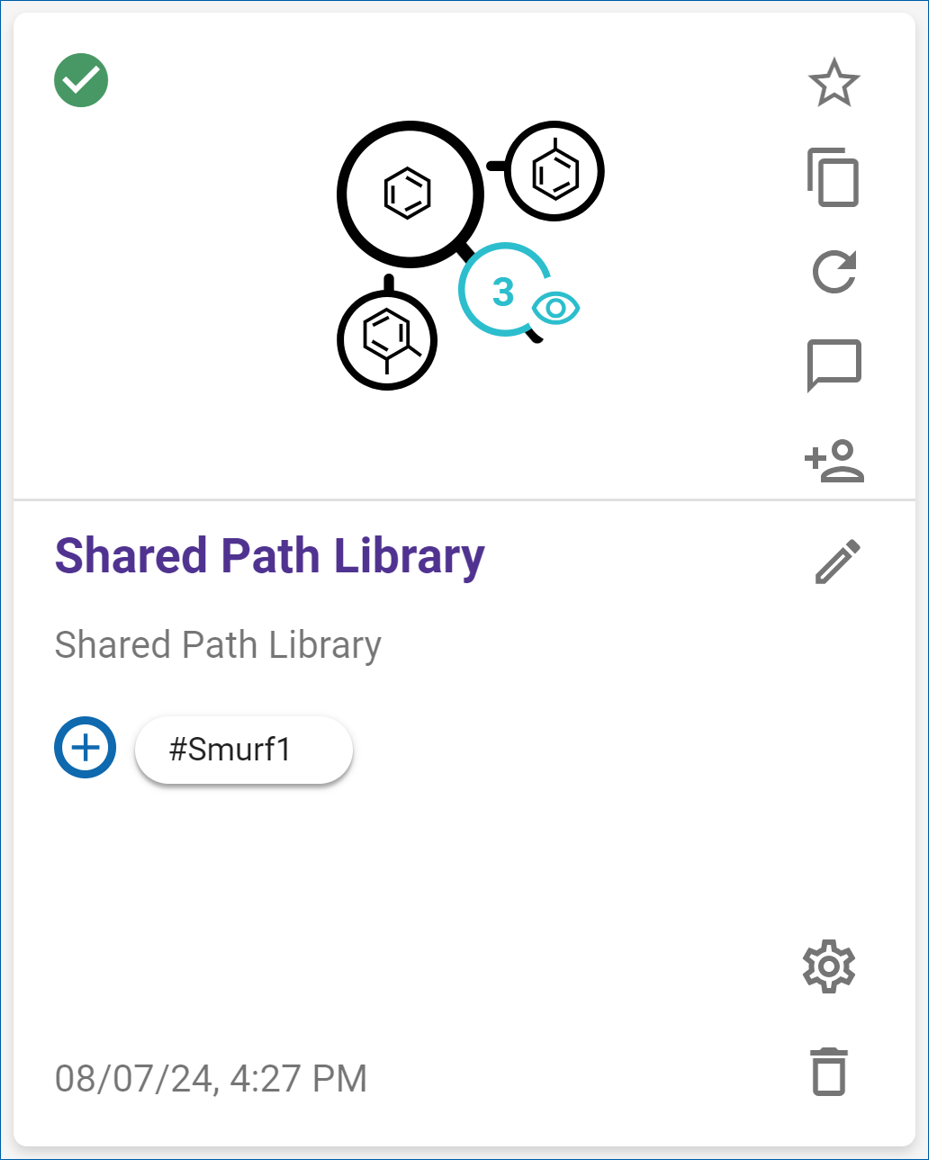Click the refresh arrow icon
This screenshot has height=1160, width=929.
click(833, 272)
